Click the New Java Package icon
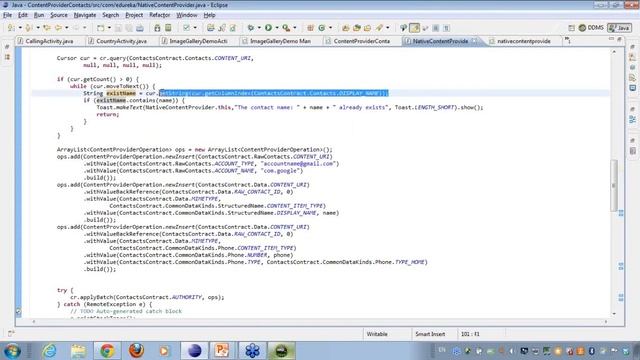 (x=310, y=28)
